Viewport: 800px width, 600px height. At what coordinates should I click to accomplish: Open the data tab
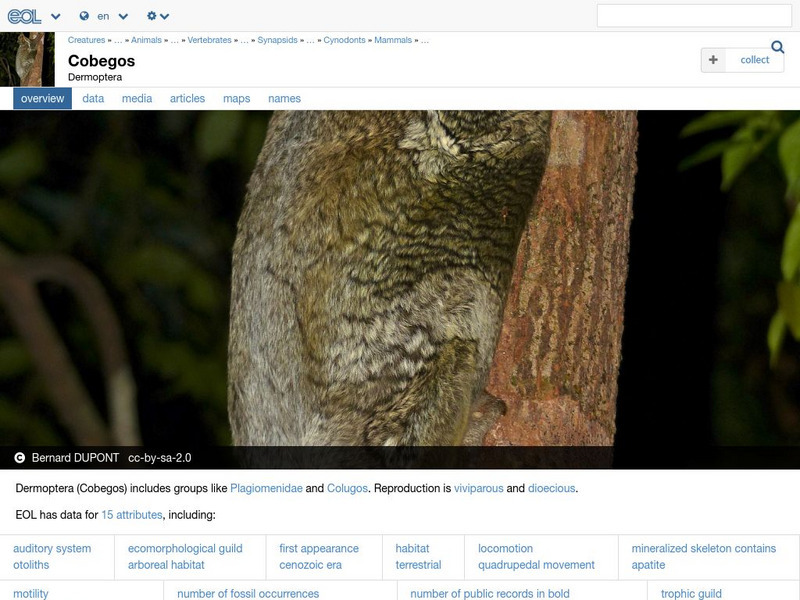92,98
